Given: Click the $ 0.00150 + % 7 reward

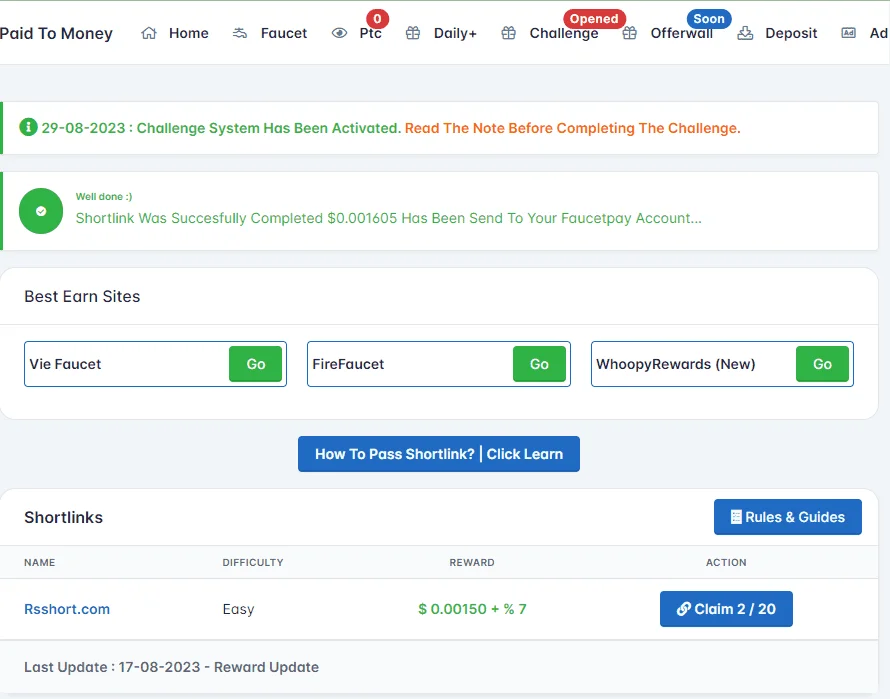Looking at the screenshot, I should pyautogui.click(x=472, y=609).
